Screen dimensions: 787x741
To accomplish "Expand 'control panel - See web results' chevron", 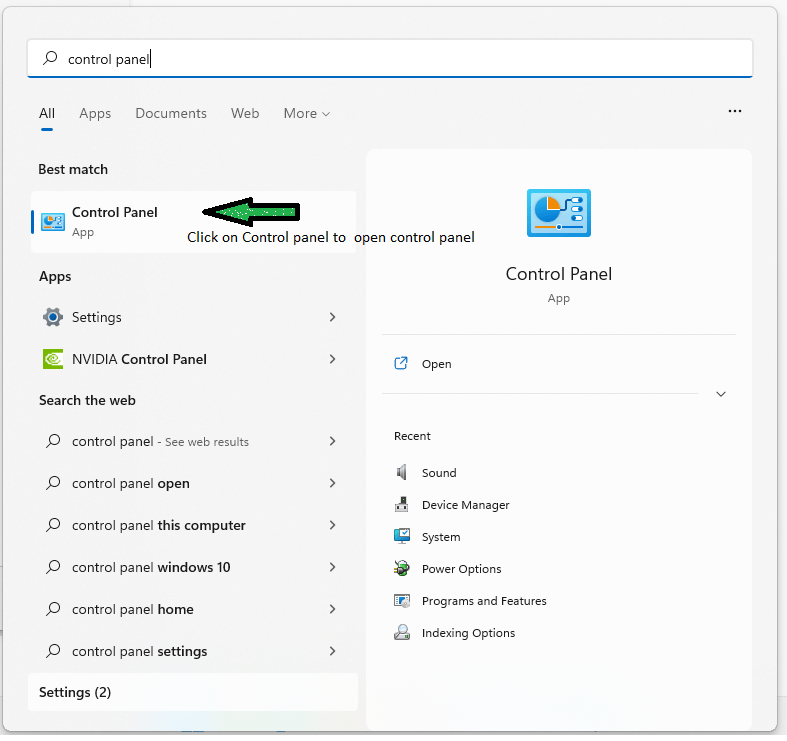I will (332, 441).
